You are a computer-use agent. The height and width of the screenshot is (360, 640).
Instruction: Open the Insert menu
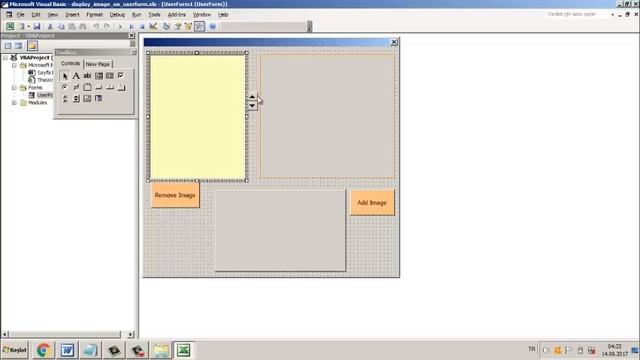point(72,15)
